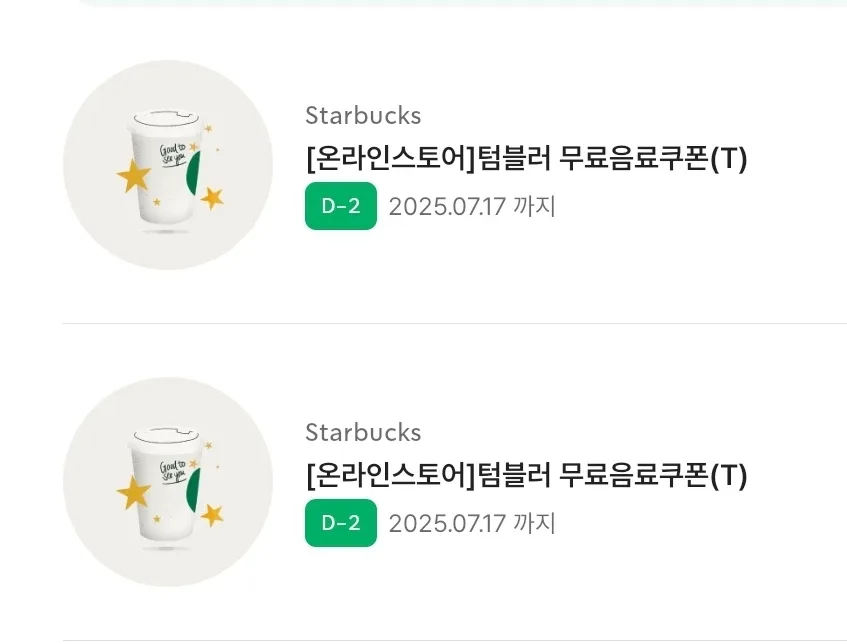Click the 'Good to see you' text on the second cup
This screenshot has height=644, width=847.
pyautogui.click(x=173, y=472)
